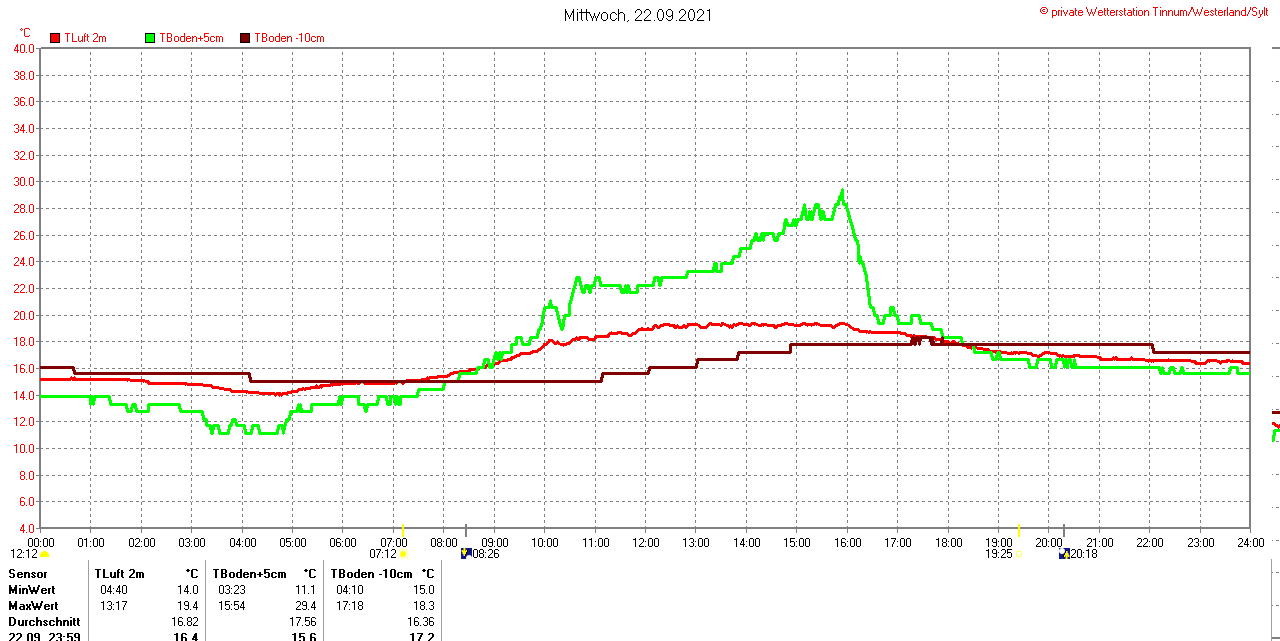Click the dark red TBoden -10cm legend swatch
This screenshot has width=1280, height=641.
click(245, 38)
